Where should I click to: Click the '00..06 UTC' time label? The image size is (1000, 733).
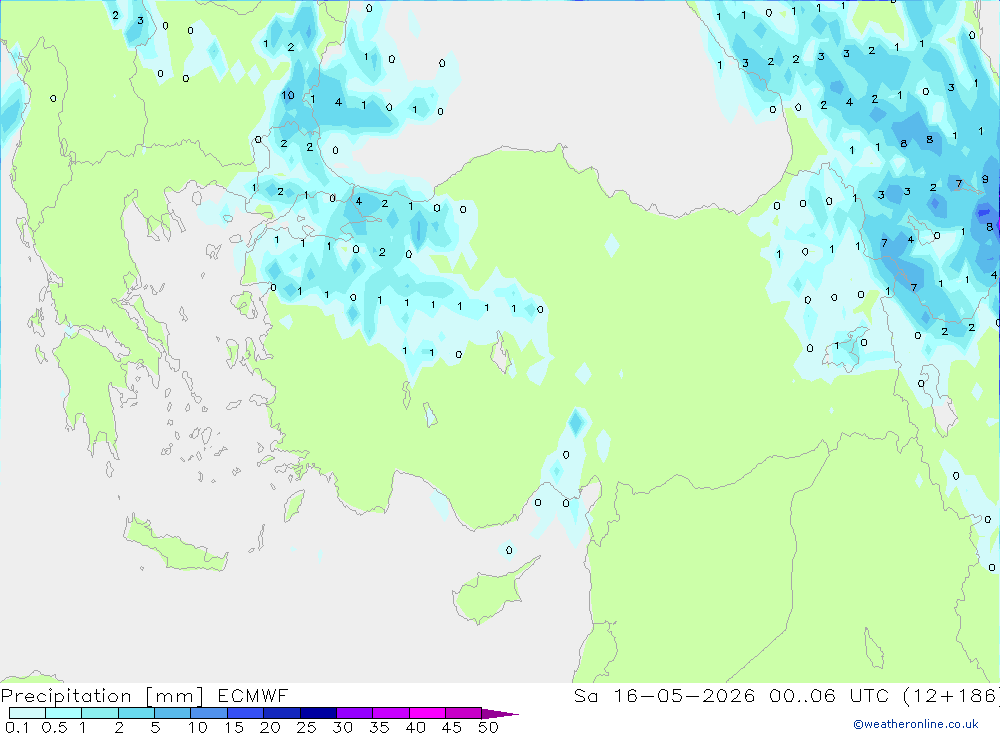click(x=829, y=695)
